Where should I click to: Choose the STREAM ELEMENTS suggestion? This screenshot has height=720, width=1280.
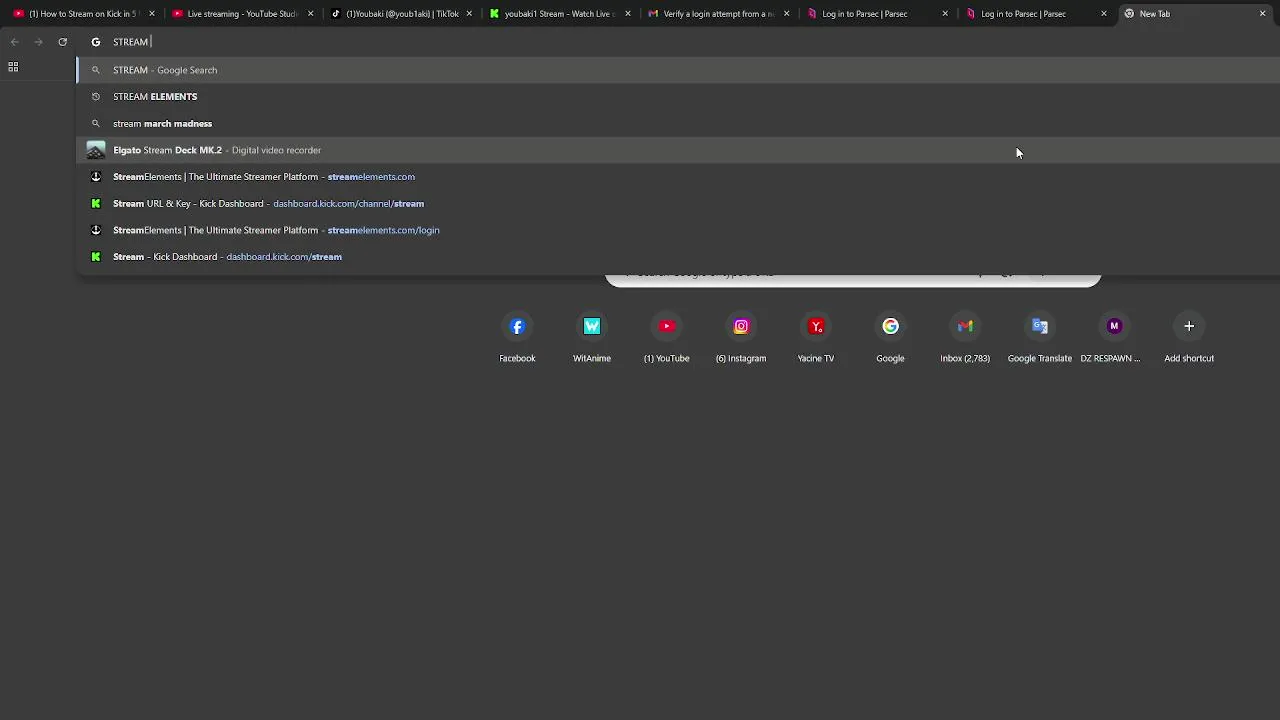(x=678, y=97)
